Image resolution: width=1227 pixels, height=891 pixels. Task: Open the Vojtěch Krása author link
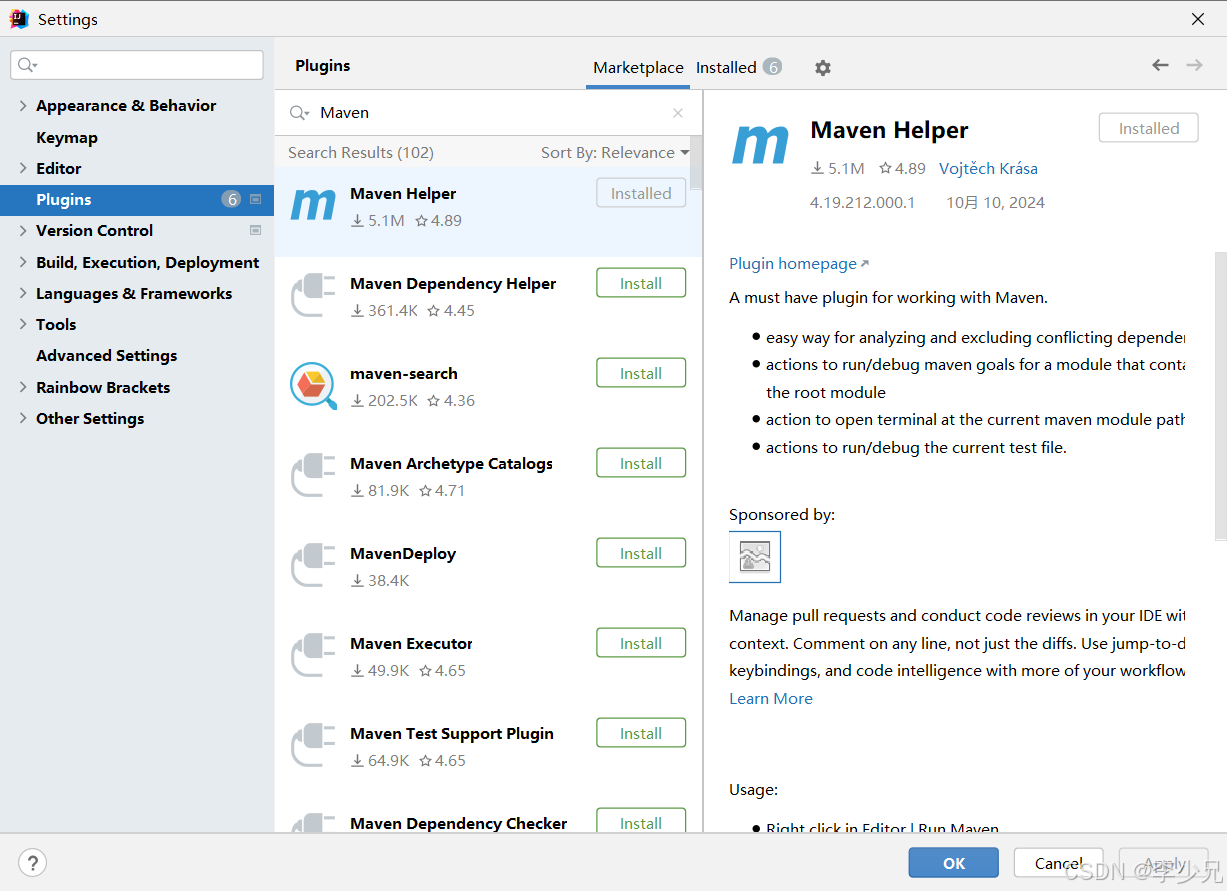point(988,168)
